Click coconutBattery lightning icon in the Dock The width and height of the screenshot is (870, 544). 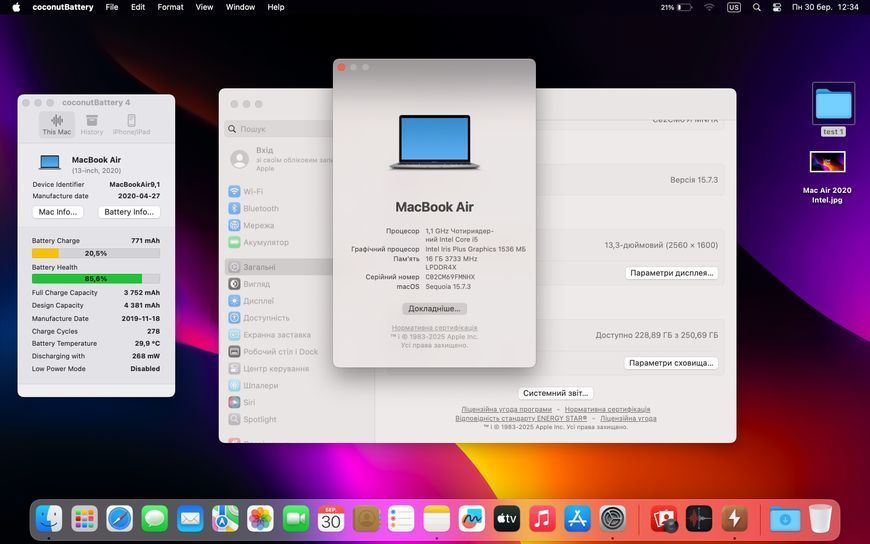point(735,519)
